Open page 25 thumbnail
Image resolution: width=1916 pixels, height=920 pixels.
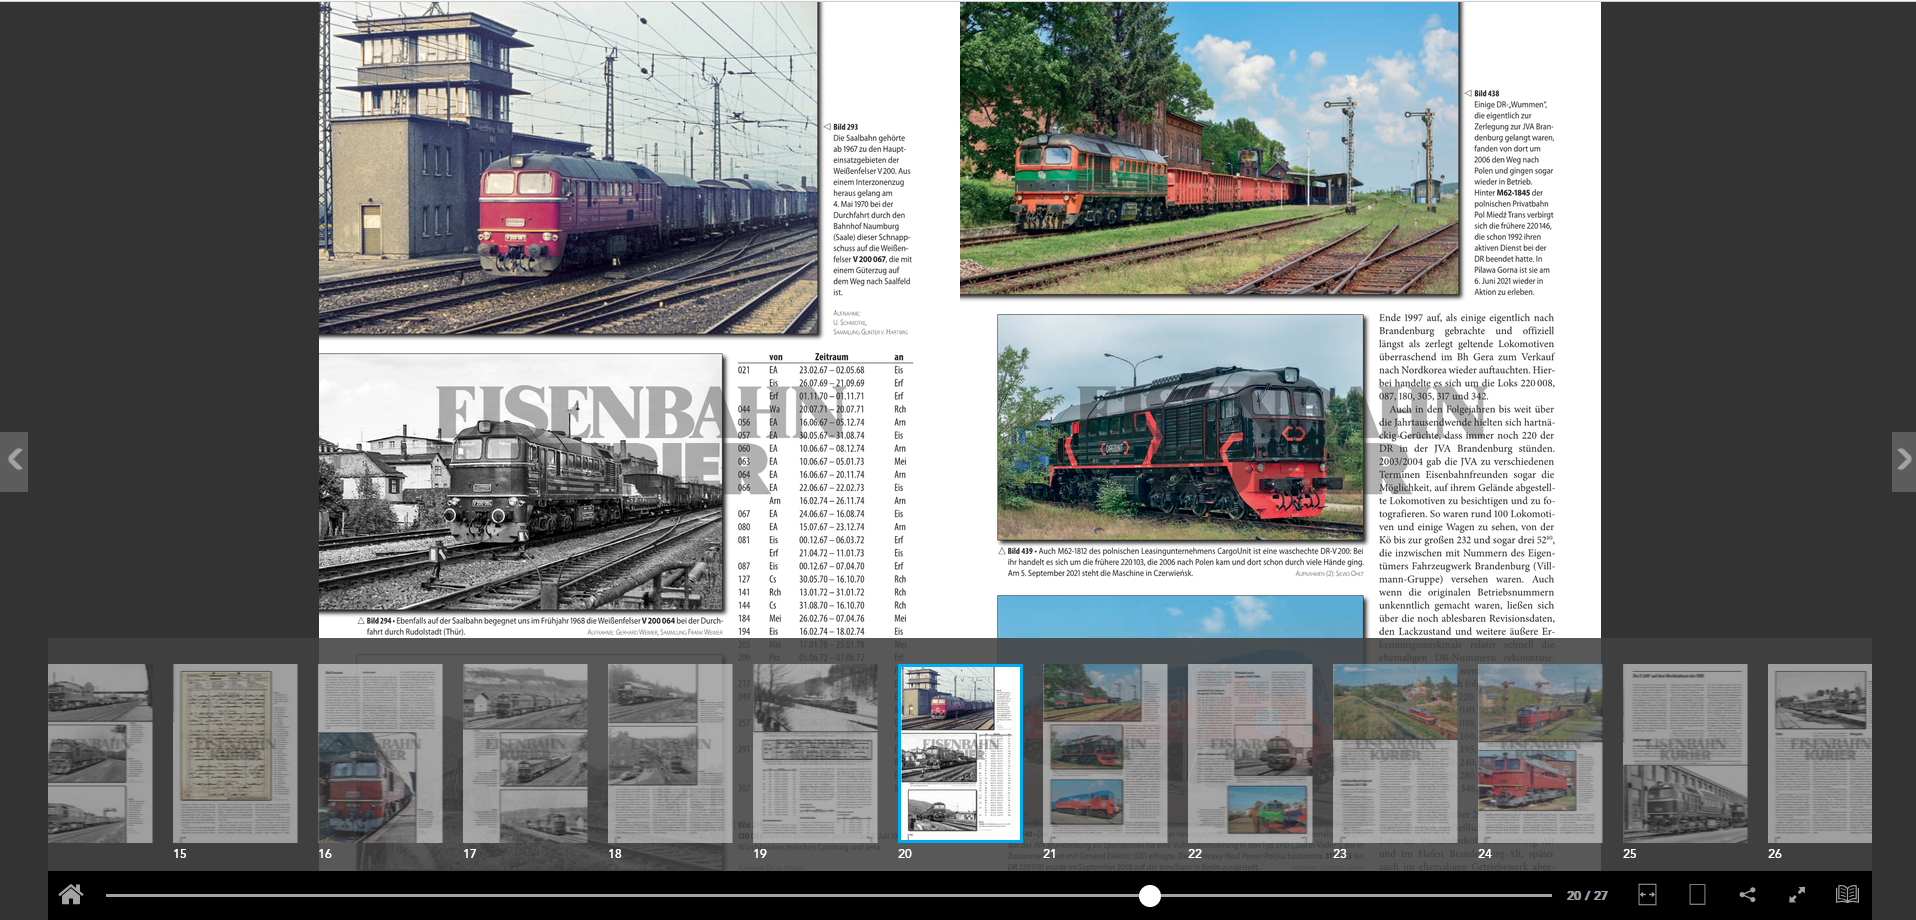pos(1685,753)
